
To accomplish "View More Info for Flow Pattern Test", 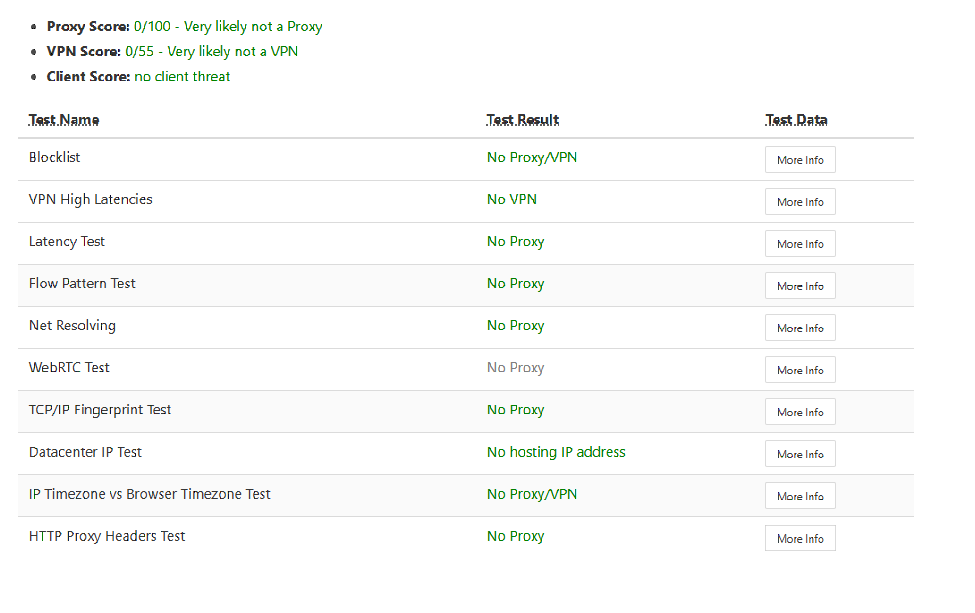I will [x=800, y=286].
